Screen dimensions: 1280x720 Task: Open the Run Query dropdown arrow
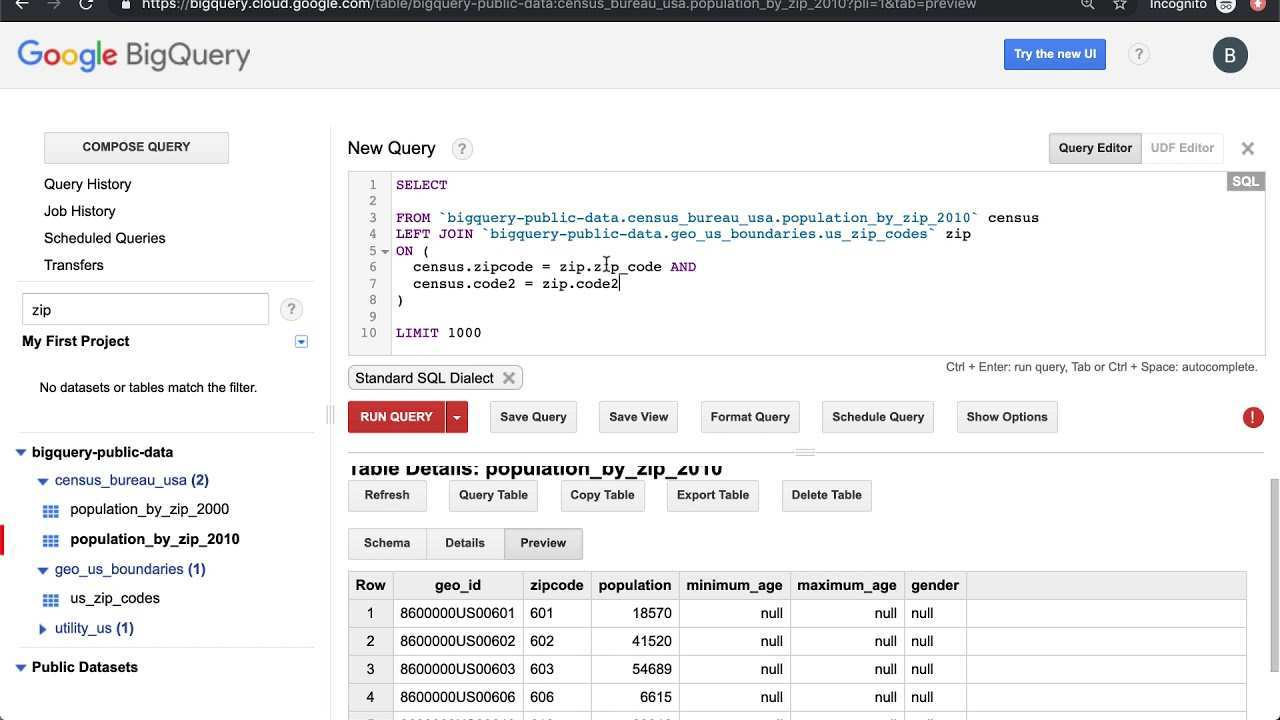point(457,417)
